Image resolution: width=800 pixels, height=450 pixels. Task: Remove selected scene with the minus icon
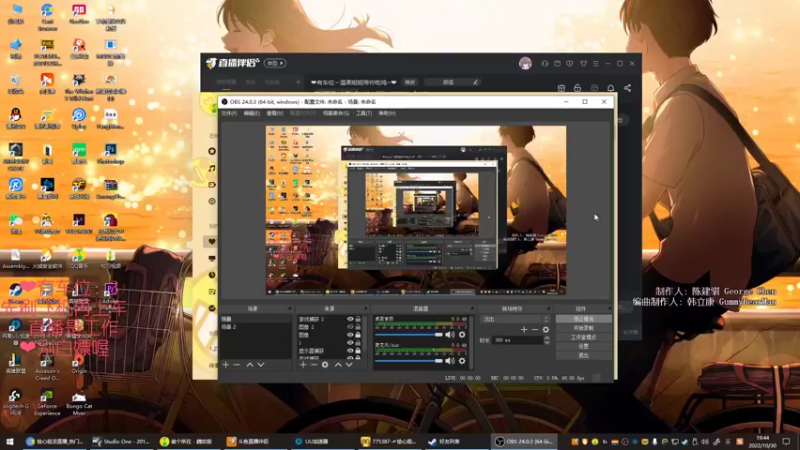pos(237,365)
